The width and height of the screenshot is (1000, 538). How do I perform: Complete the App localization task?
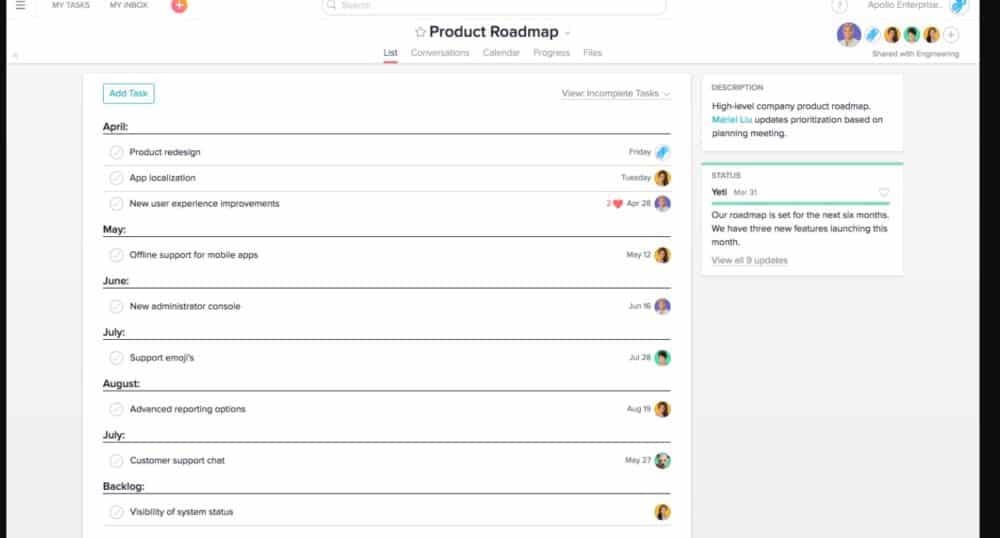point(116,178)
